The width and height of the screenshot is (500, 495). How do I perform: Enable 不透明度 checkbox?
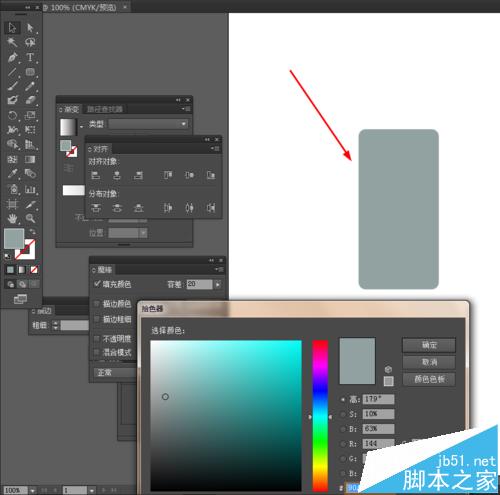[x=97, y=339]
